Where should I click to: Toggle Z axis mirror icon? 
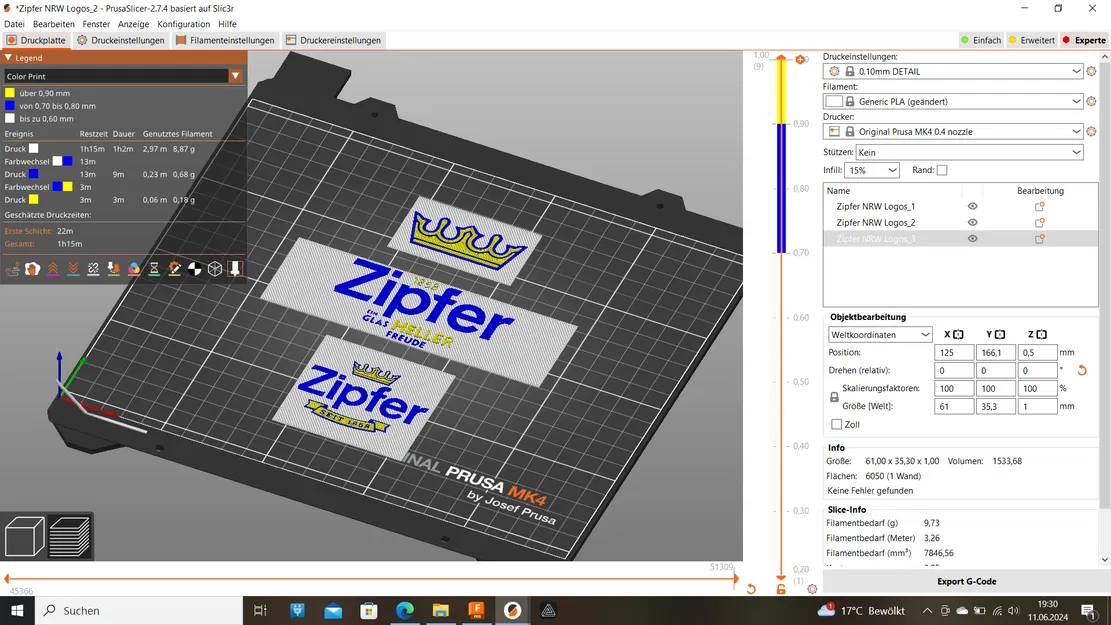1042,334
